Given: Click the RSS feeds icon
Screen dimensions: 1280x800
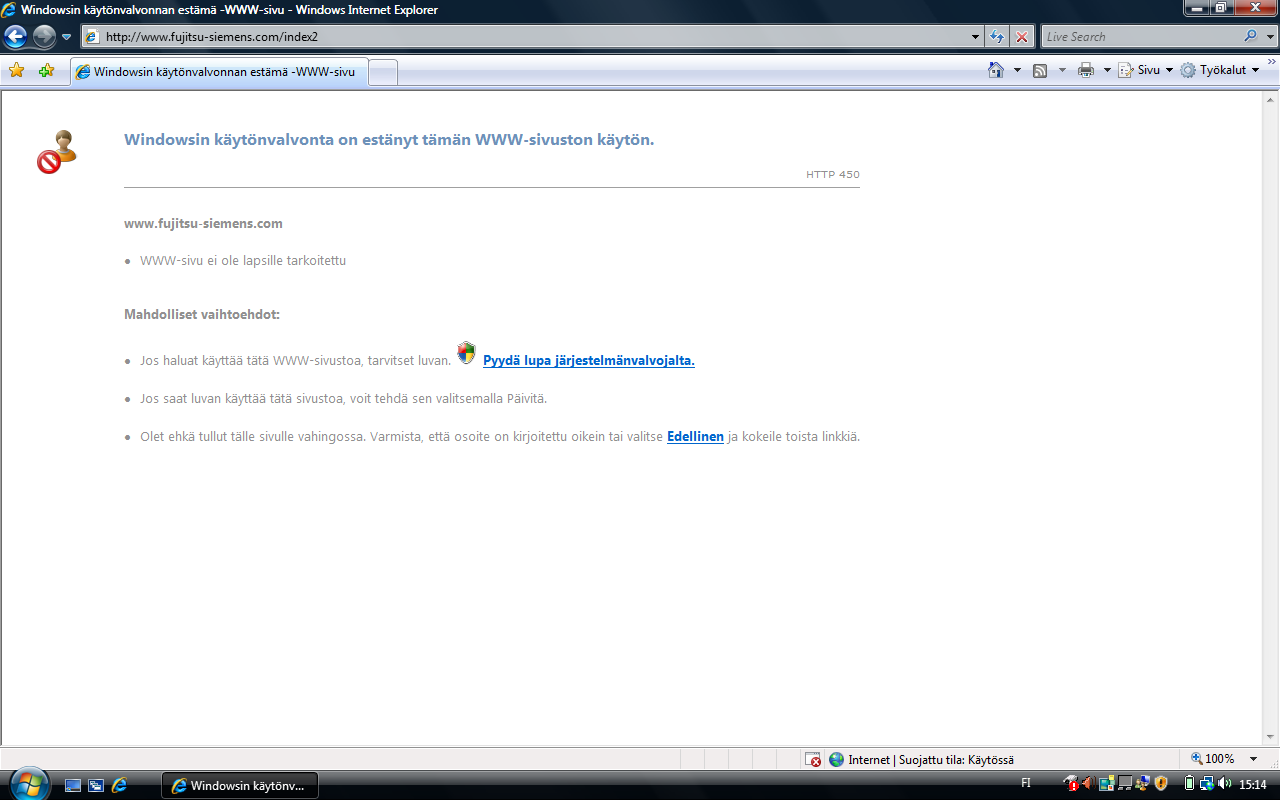Looking at the screenshot, I should point(1040,70).
